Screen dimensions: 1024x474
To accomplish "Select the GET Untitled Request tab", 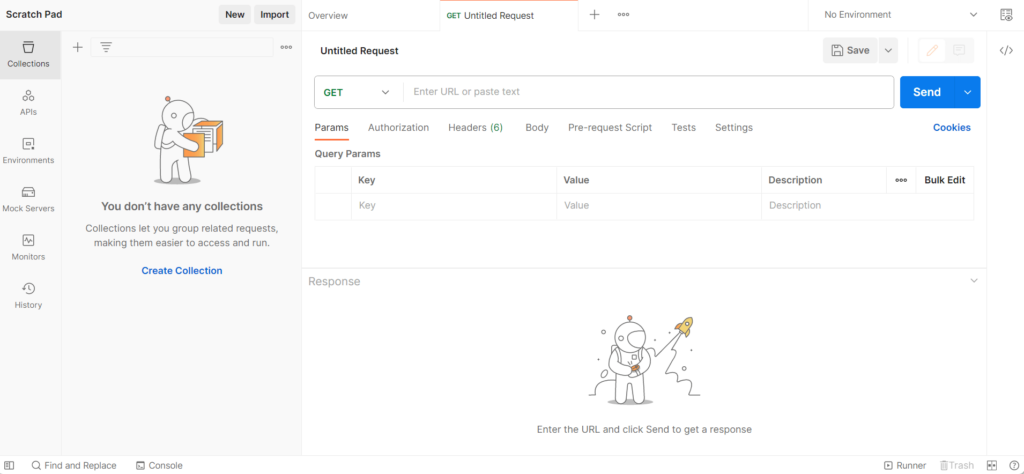I will tap(509, 16).
